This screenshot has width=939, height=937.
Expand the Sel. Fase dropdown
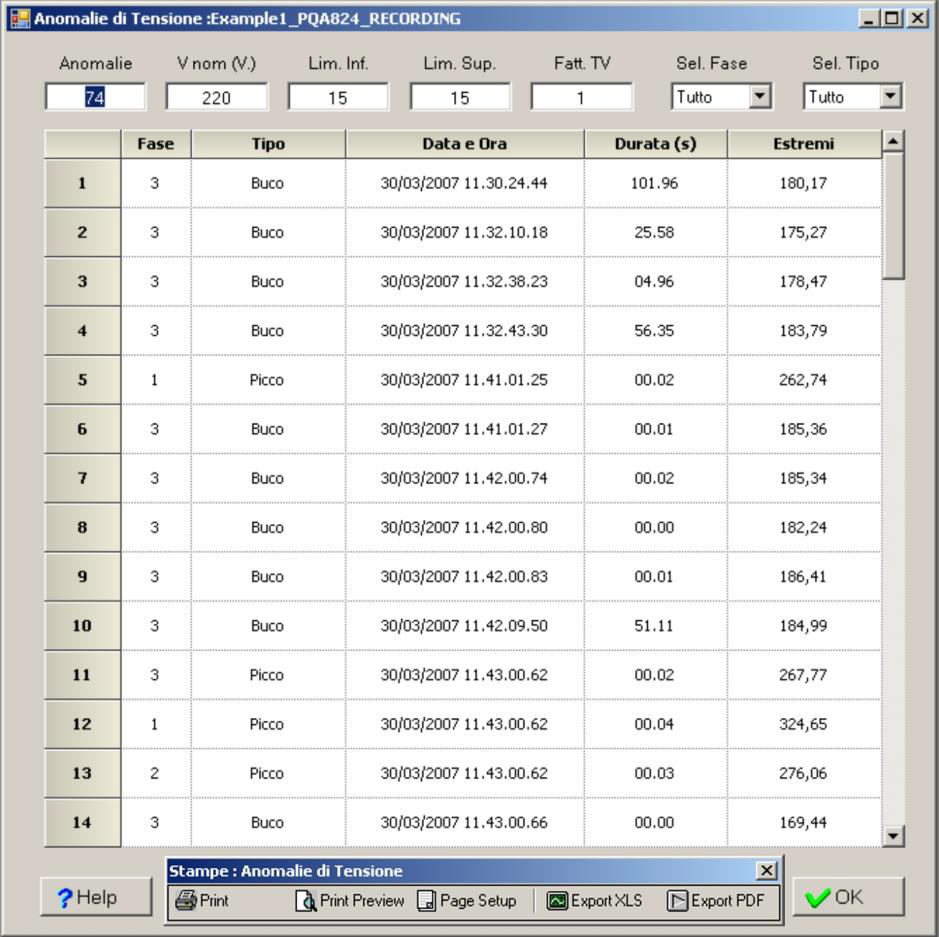click(761, 97)
